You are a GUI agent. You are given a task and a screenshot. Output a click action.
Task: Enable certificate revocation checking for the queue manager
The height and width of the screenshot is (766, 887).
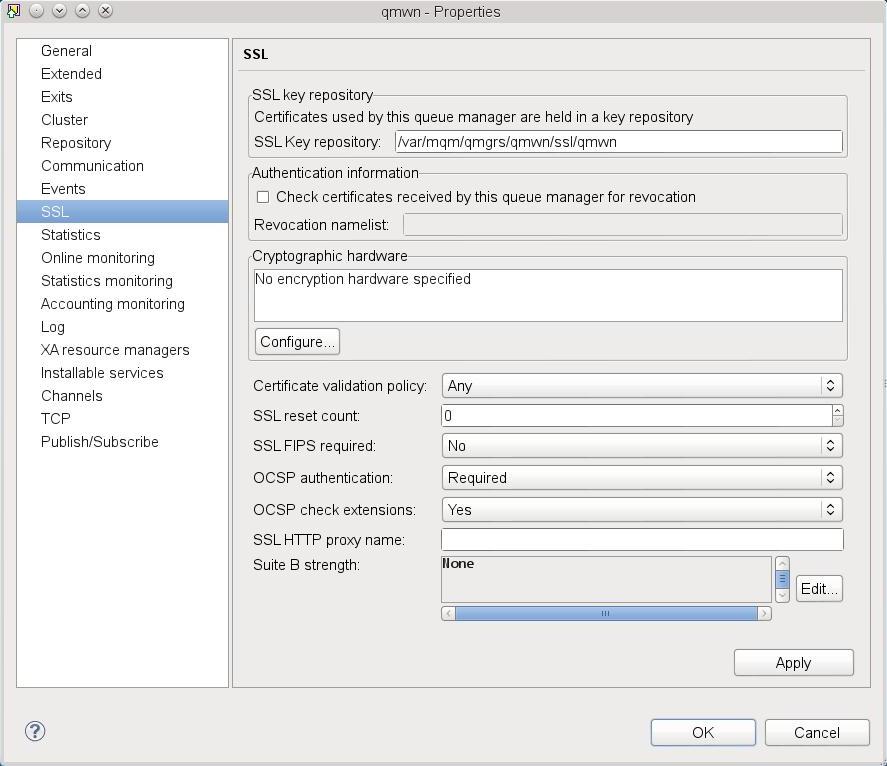coord(263,197)
